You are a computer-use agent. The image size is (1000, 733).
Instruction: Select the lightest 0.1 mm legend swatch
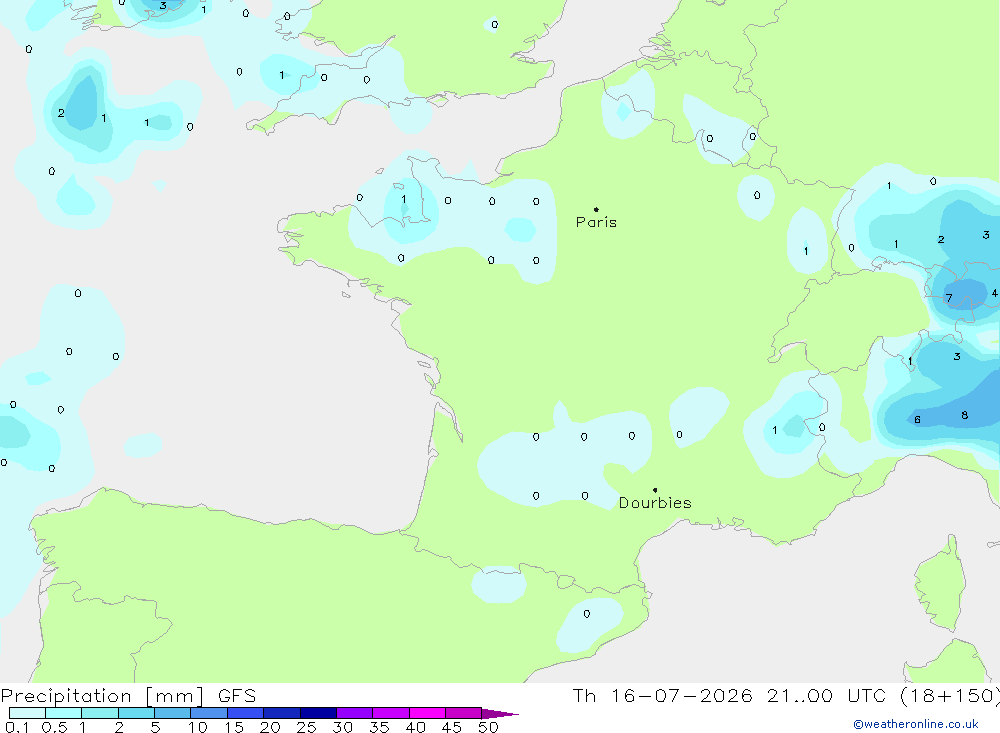coord(27,713)
